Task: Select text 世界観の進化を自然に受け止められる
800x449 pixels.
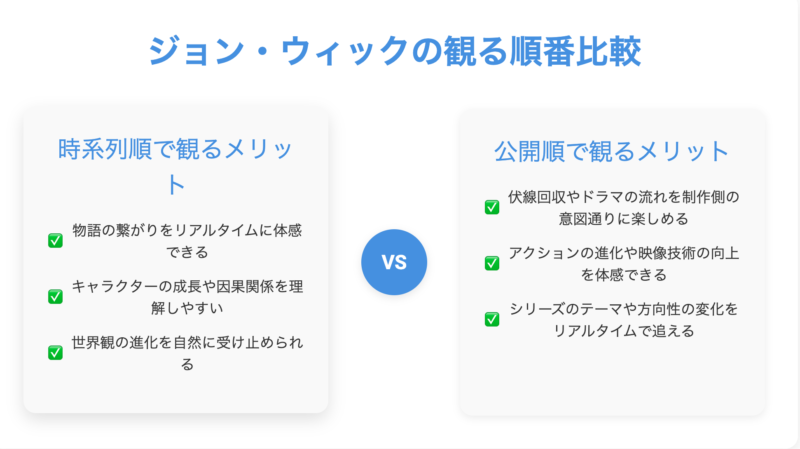Action: click(x=187, y=353)
